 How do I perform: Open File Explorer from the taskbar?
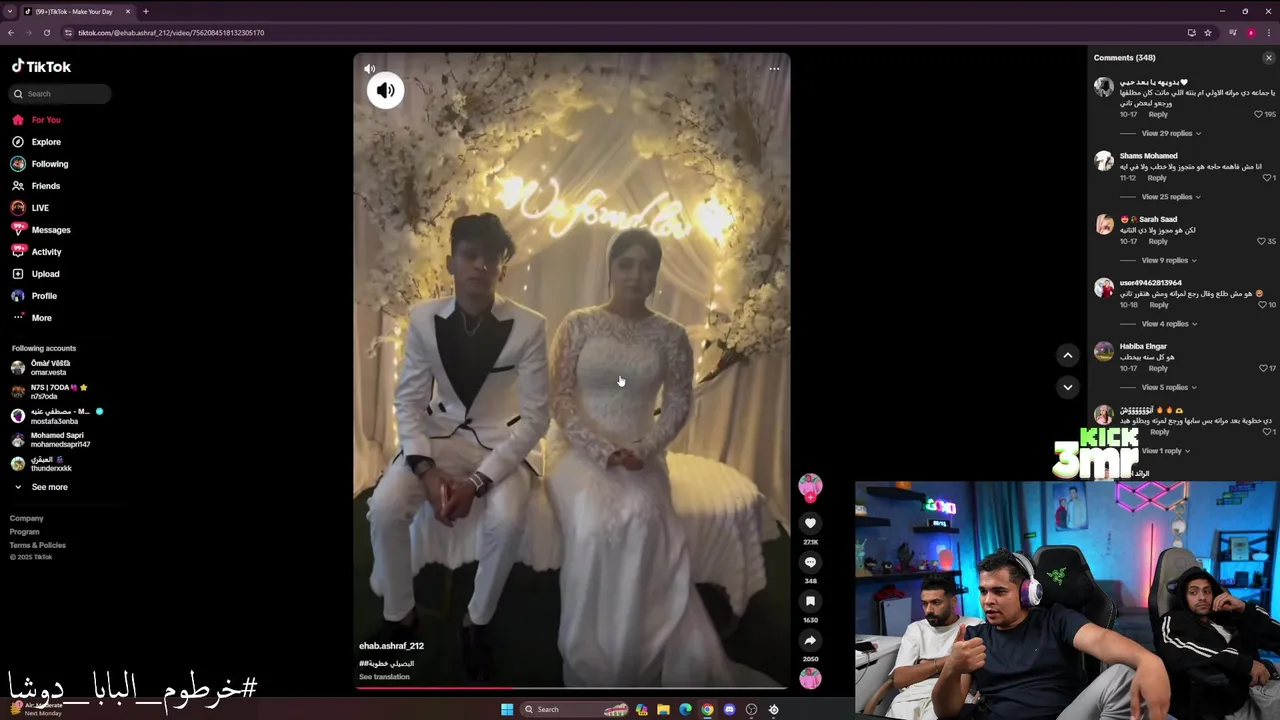[x=663, y=709]
